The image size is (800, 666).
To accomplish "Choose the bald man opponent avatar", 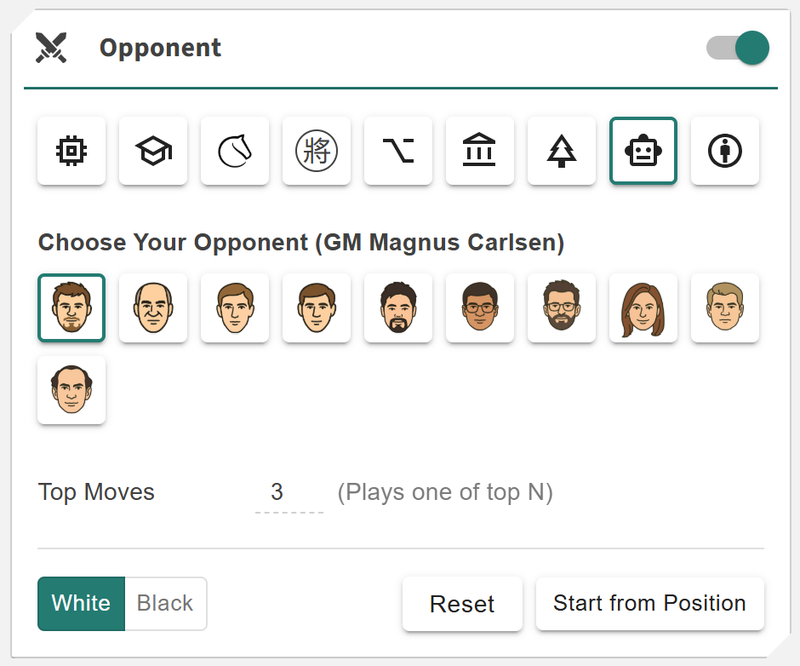I will click(153, 308).
